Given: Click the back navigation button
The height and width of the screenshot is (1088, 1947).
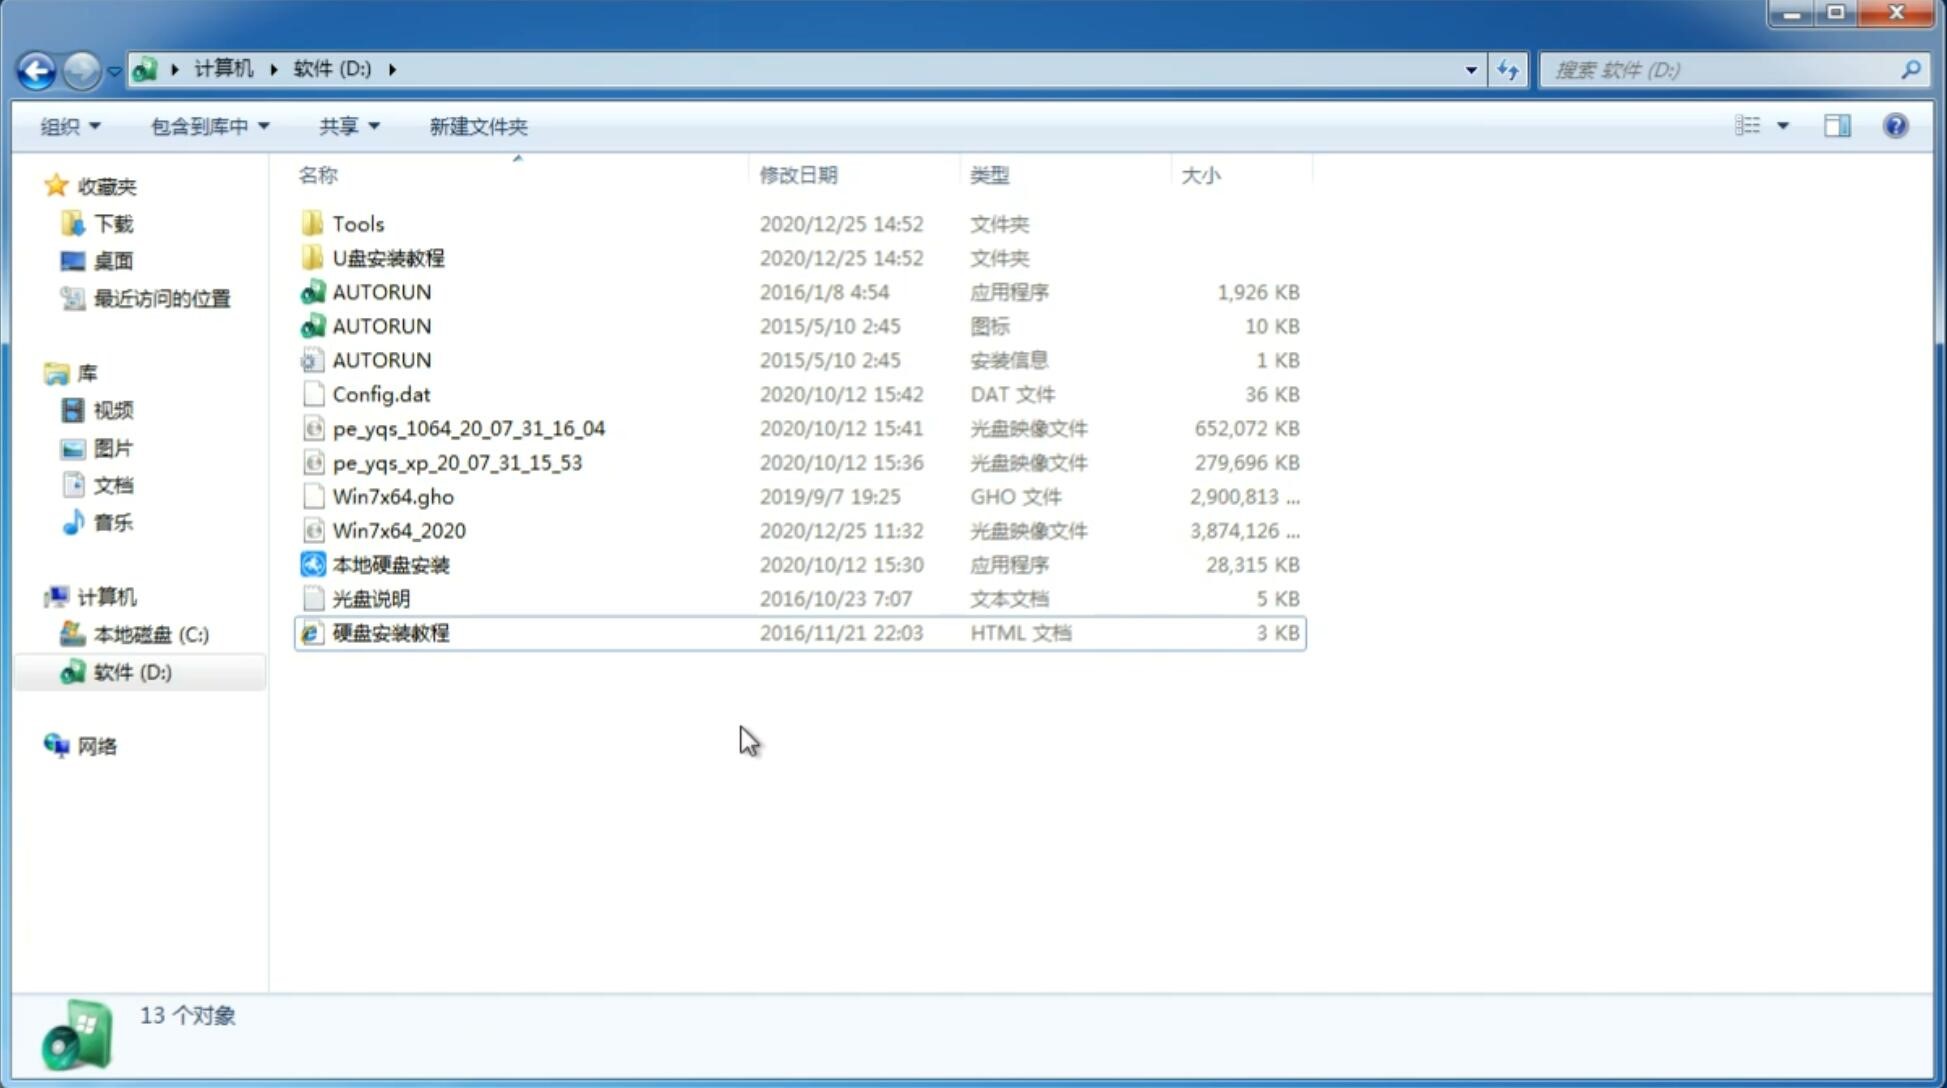Looking at the screenshot, I should pyautogui.click(x=36, y=70).
